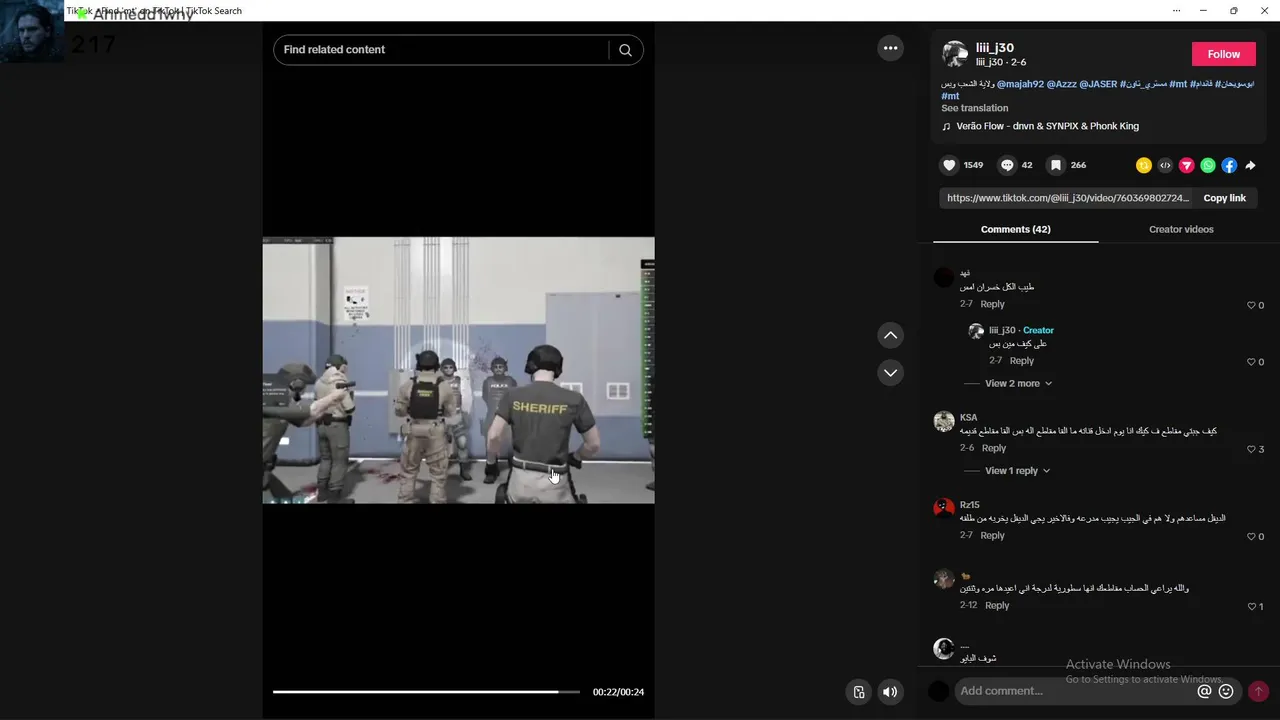Click the Add comment input field
1280x720 pixels.
coord(1076,691)
